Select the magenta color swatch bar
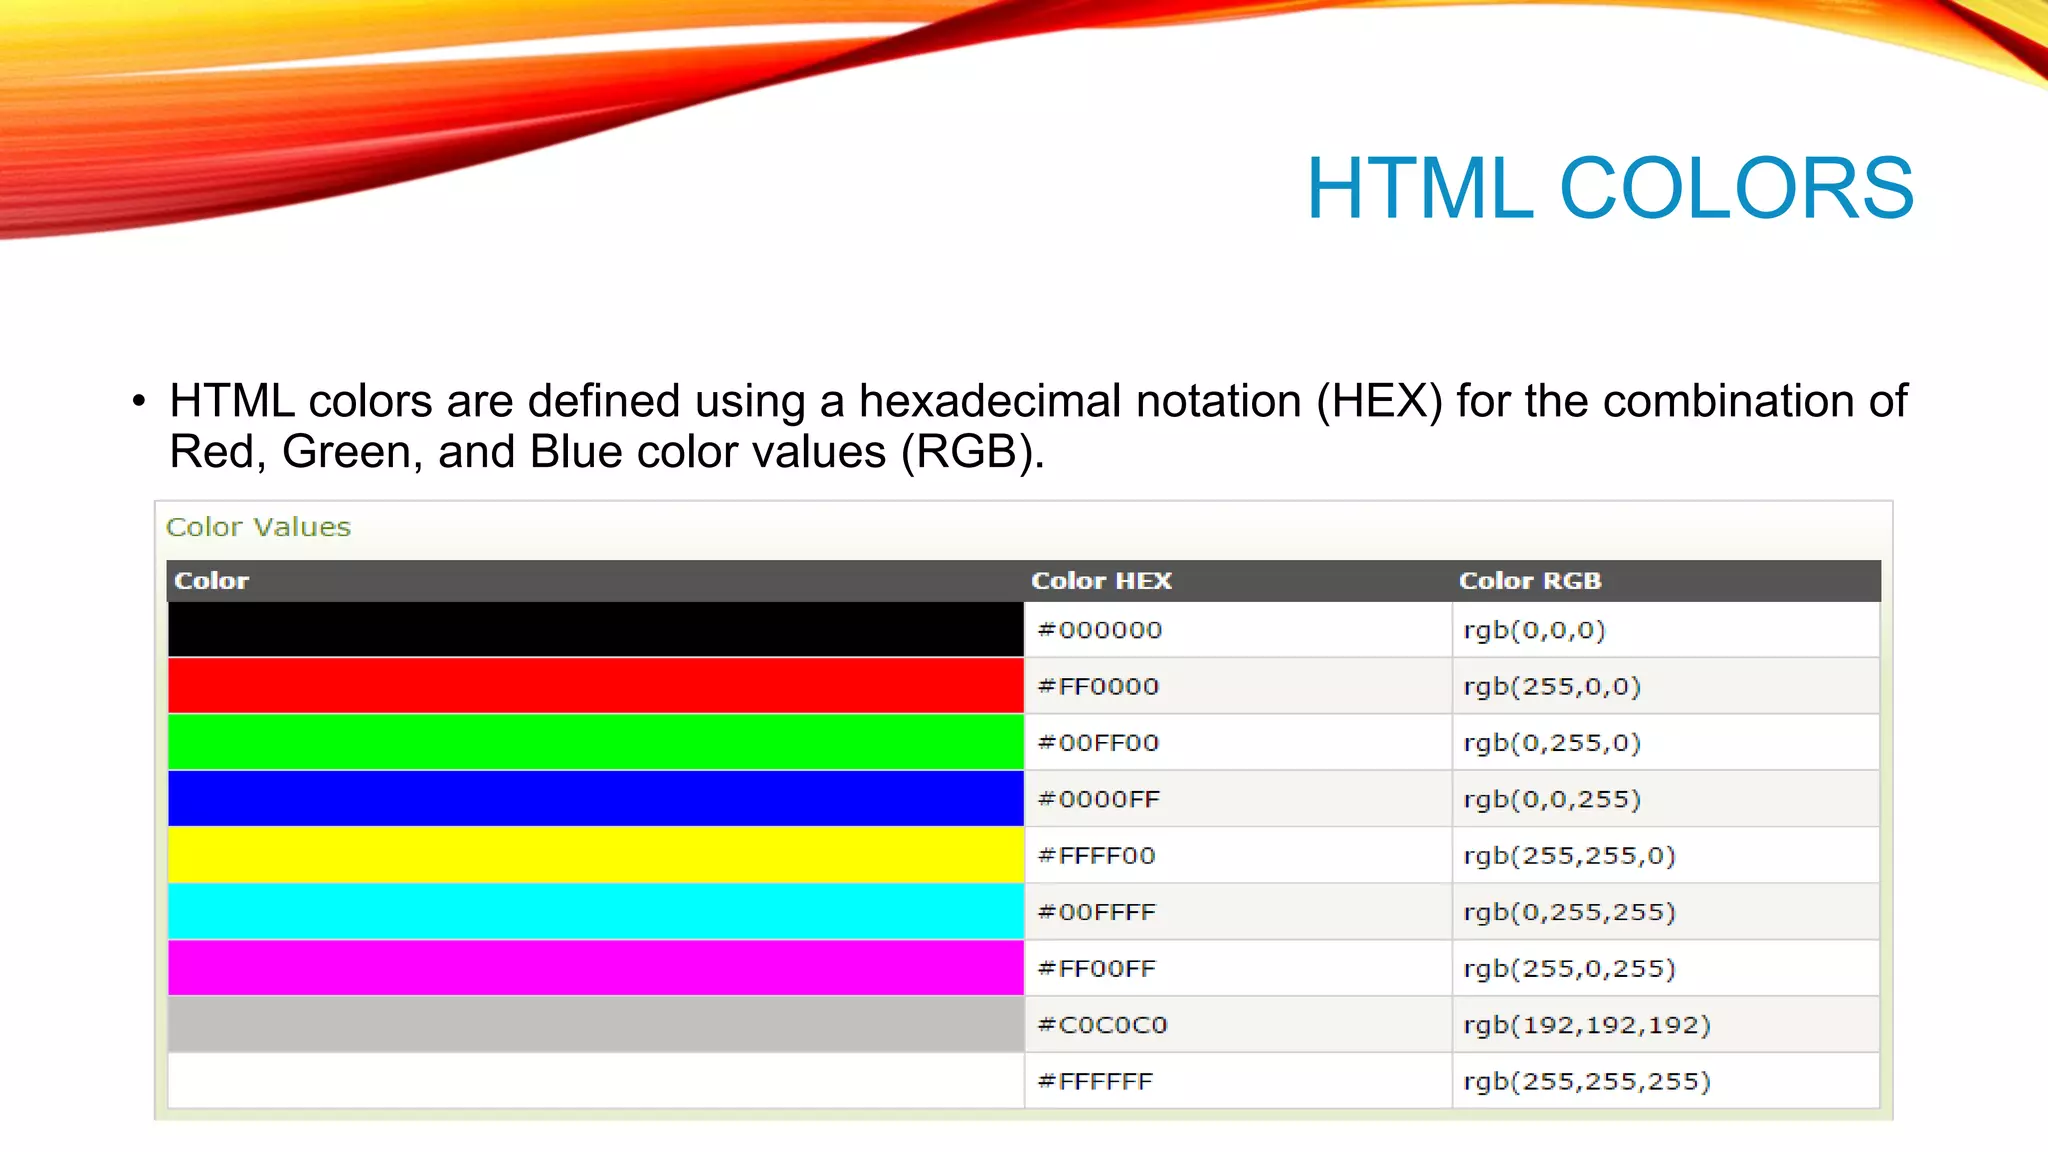 click(x=595, y=968)
